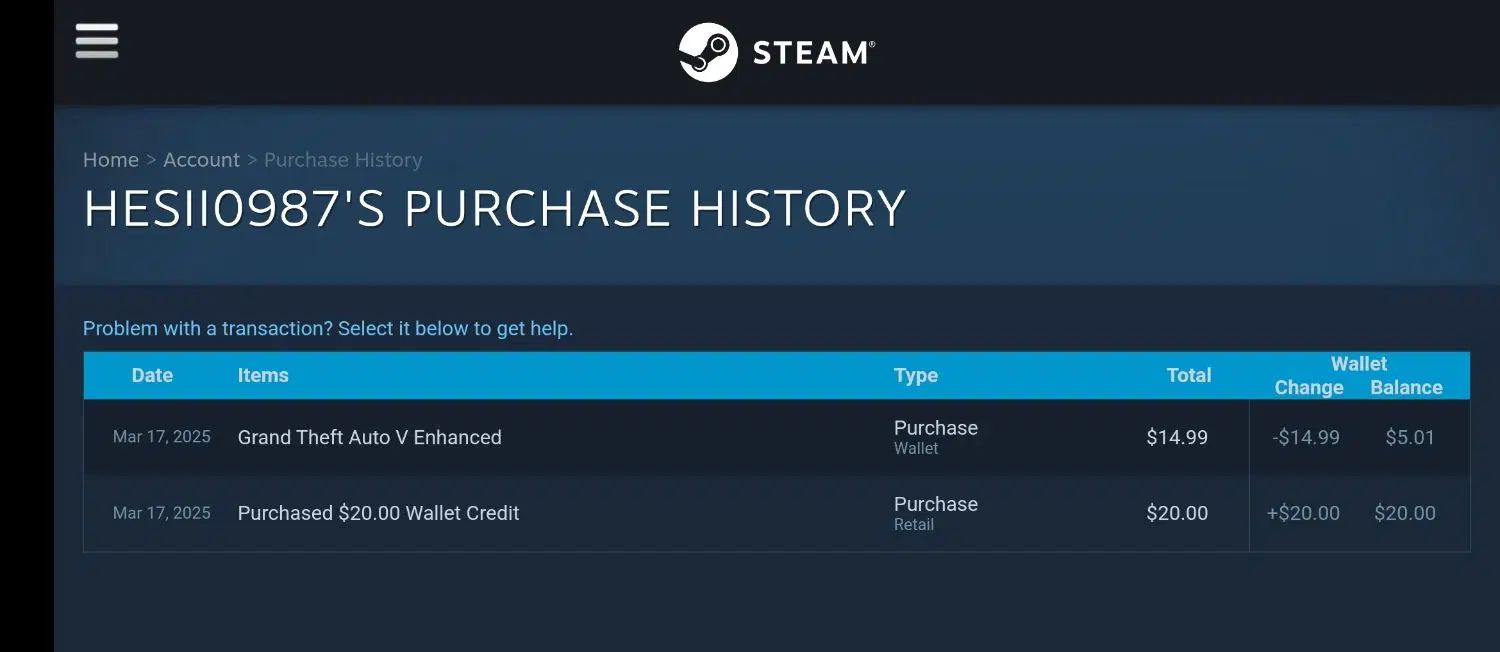1500x652 pixels.
Task: Click the Steam logo in the header
Action: point(777,52)
